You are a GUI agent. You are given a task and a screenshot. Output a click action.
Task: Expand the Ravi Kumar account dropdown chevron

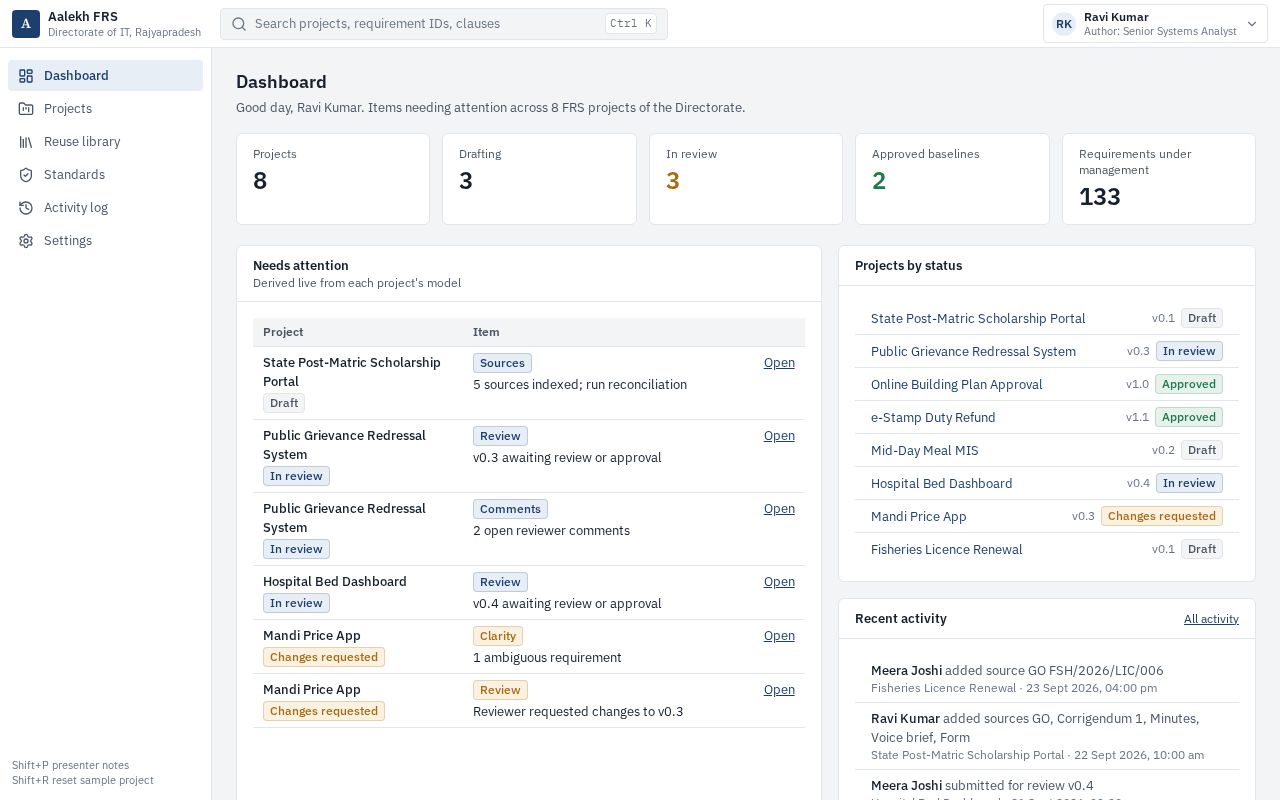[1251, 24]
